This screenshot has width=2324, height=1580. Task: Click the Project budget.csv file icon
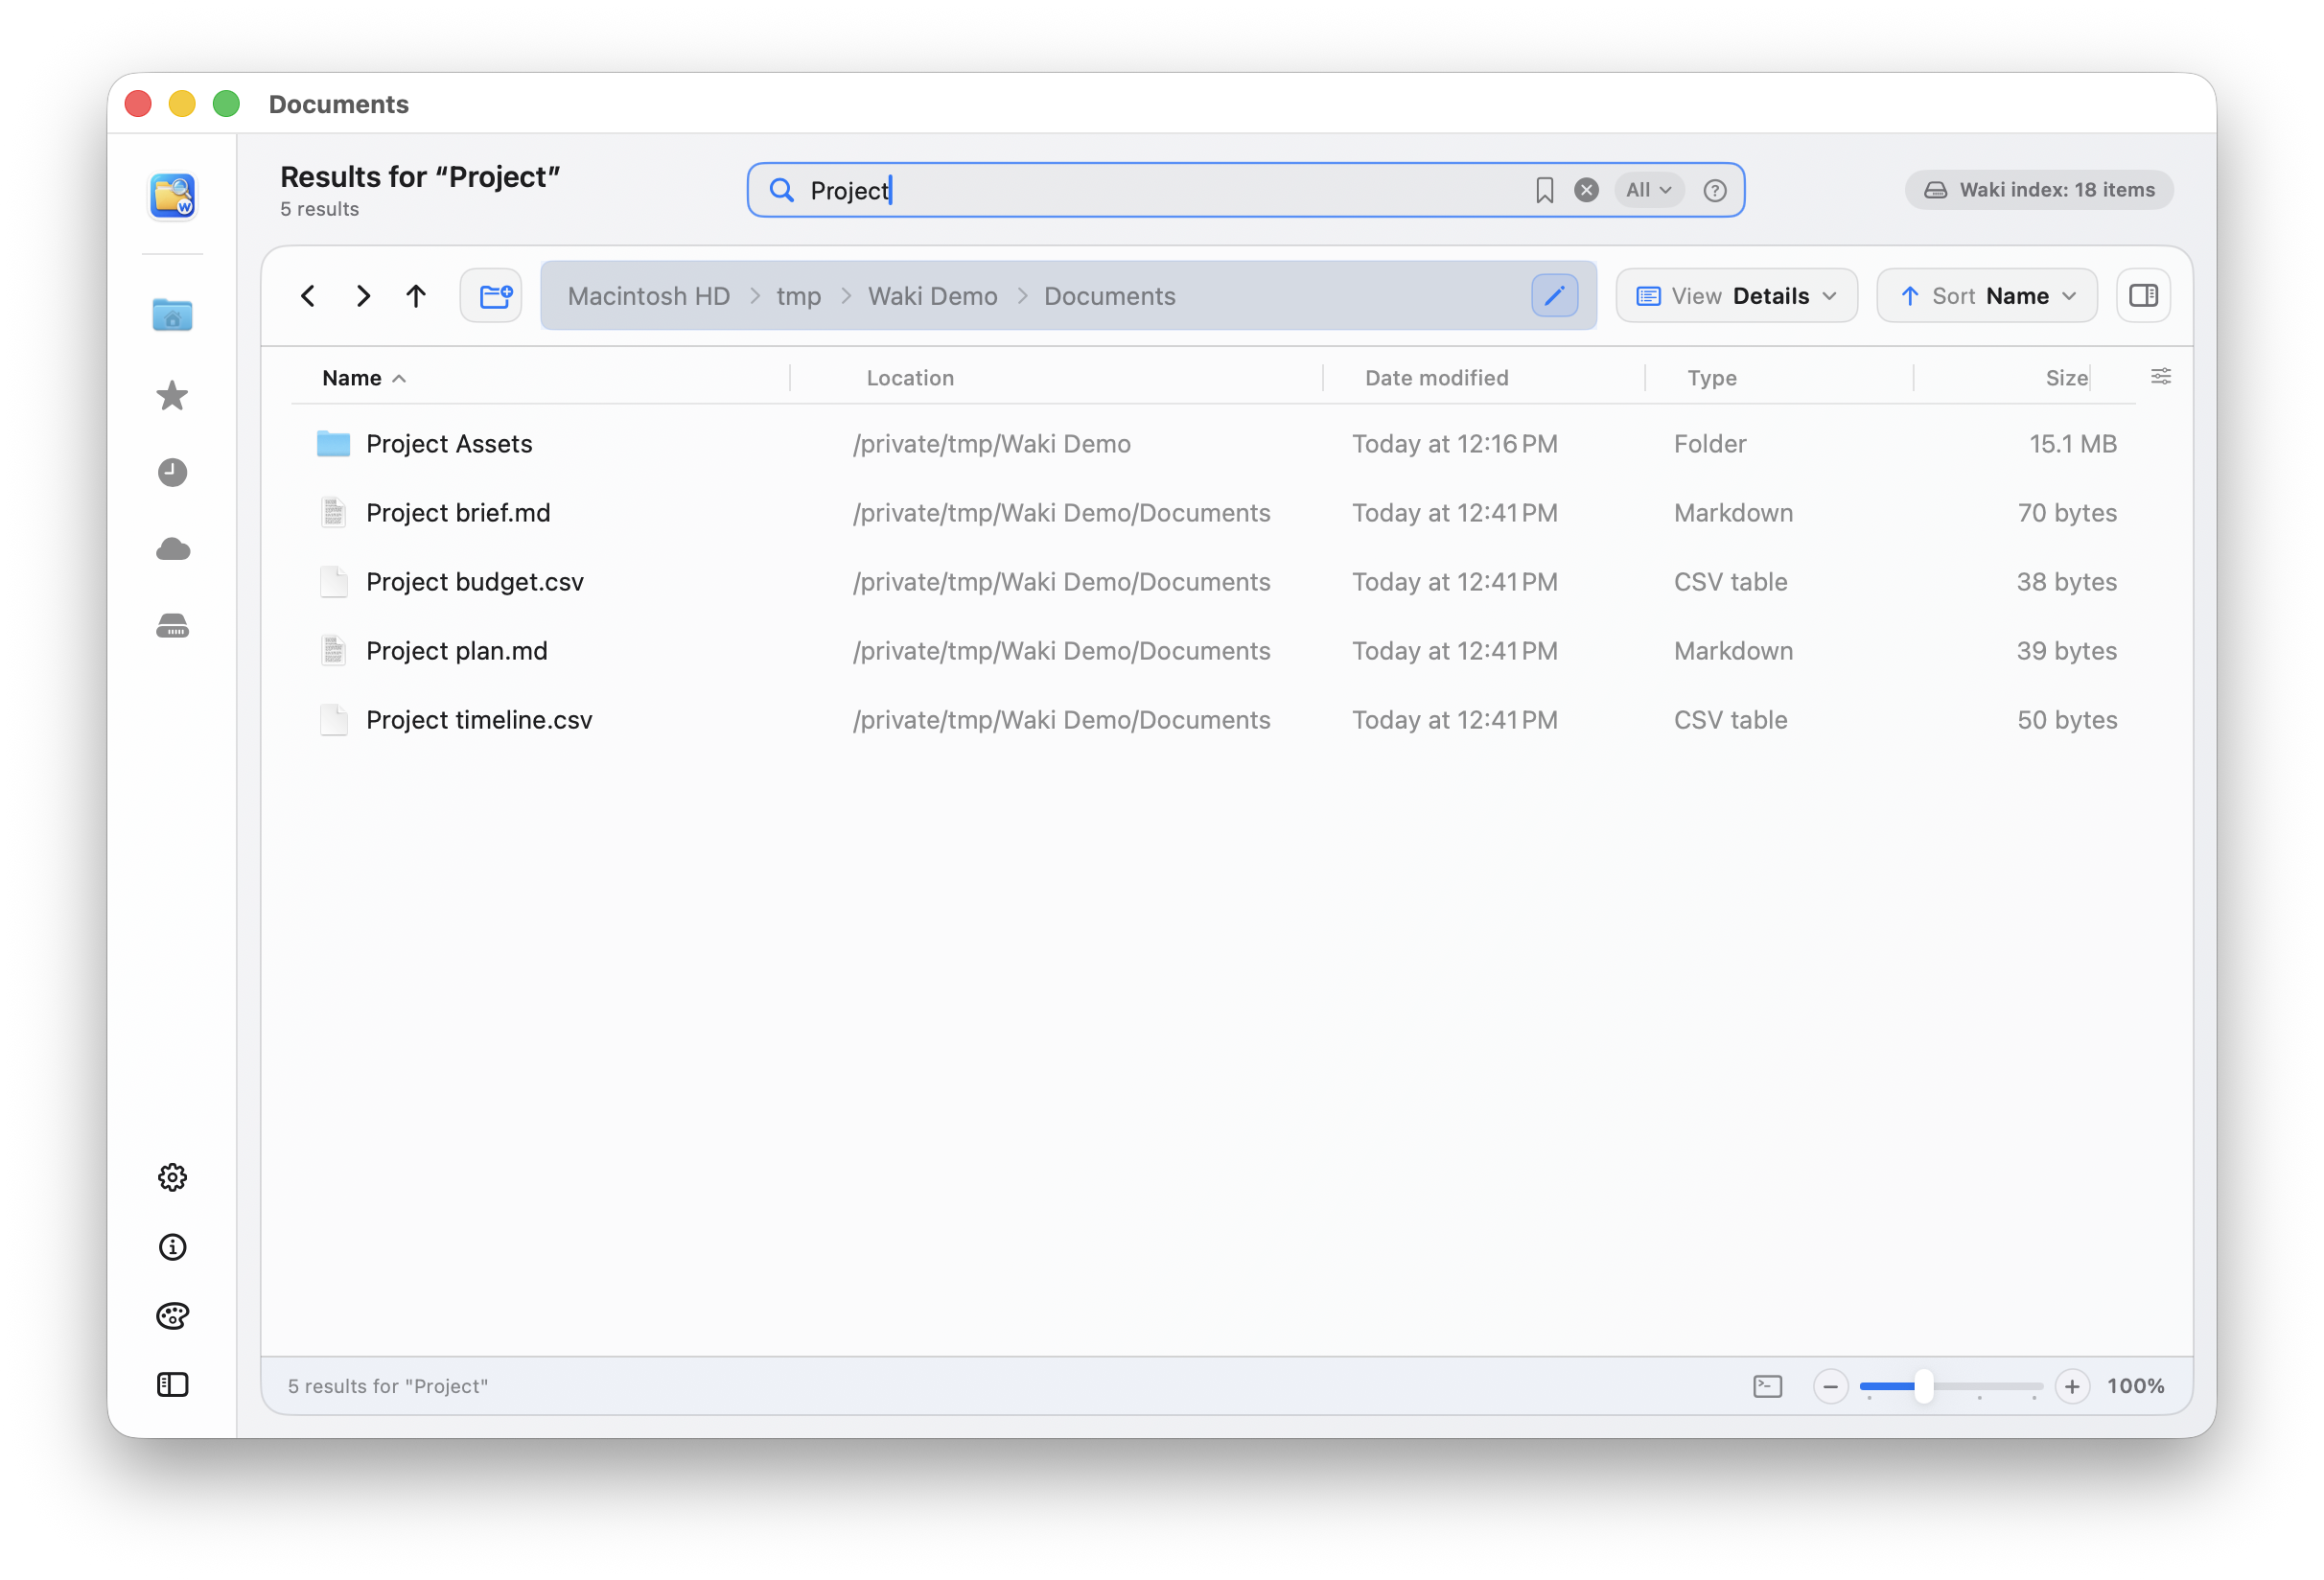pos(333,582)
